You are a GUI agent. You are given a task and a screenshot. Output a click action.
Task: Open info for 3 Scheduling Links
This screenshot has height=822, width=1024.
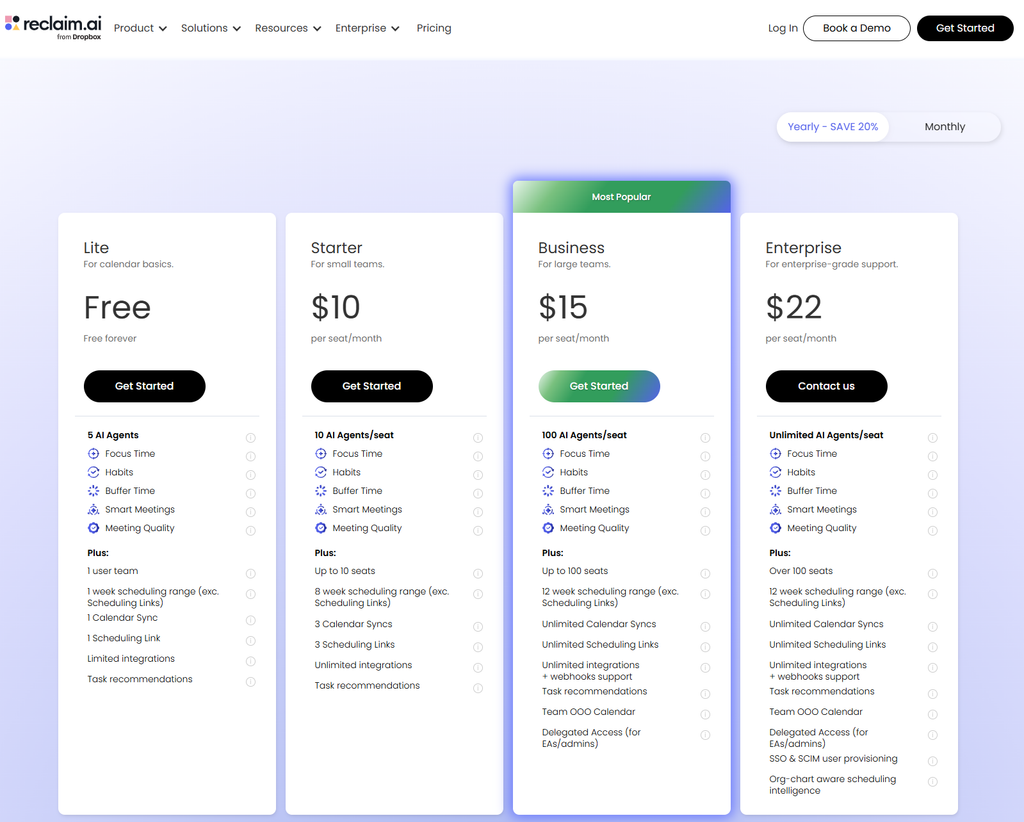click(478, 647)
